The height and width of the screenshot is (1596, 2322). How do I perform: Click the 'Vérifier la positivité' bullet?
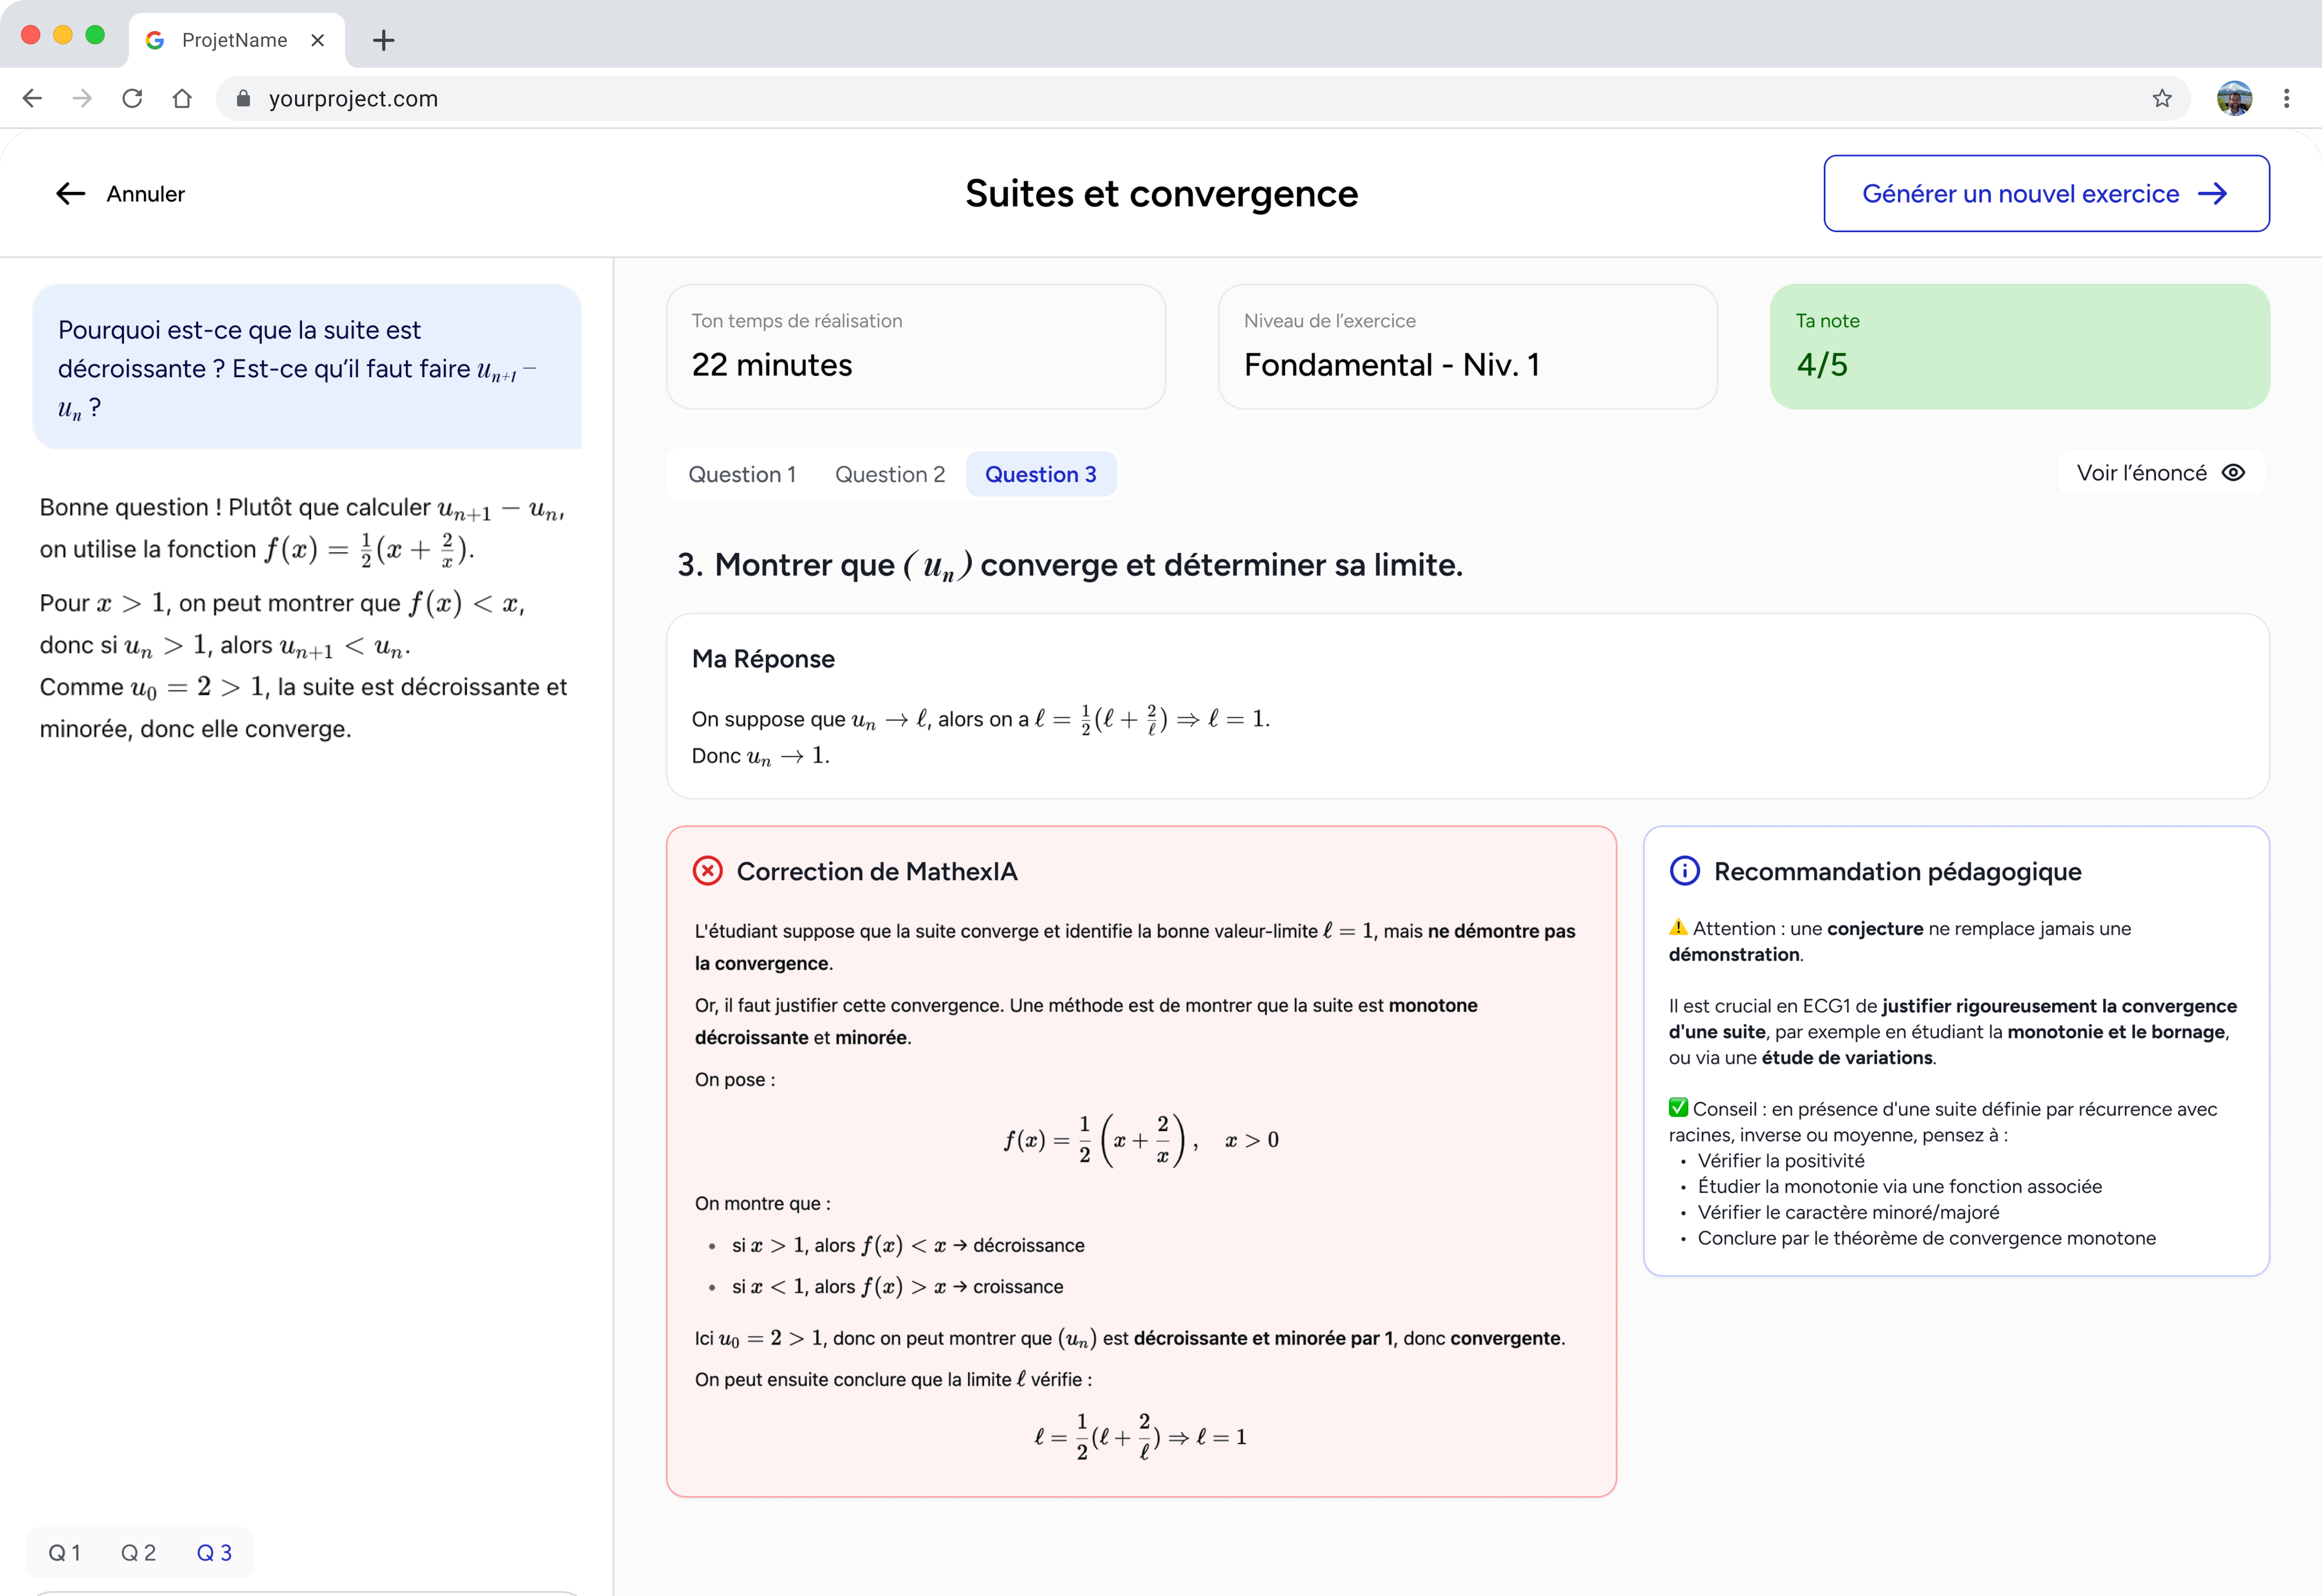coord(1781,1160)
